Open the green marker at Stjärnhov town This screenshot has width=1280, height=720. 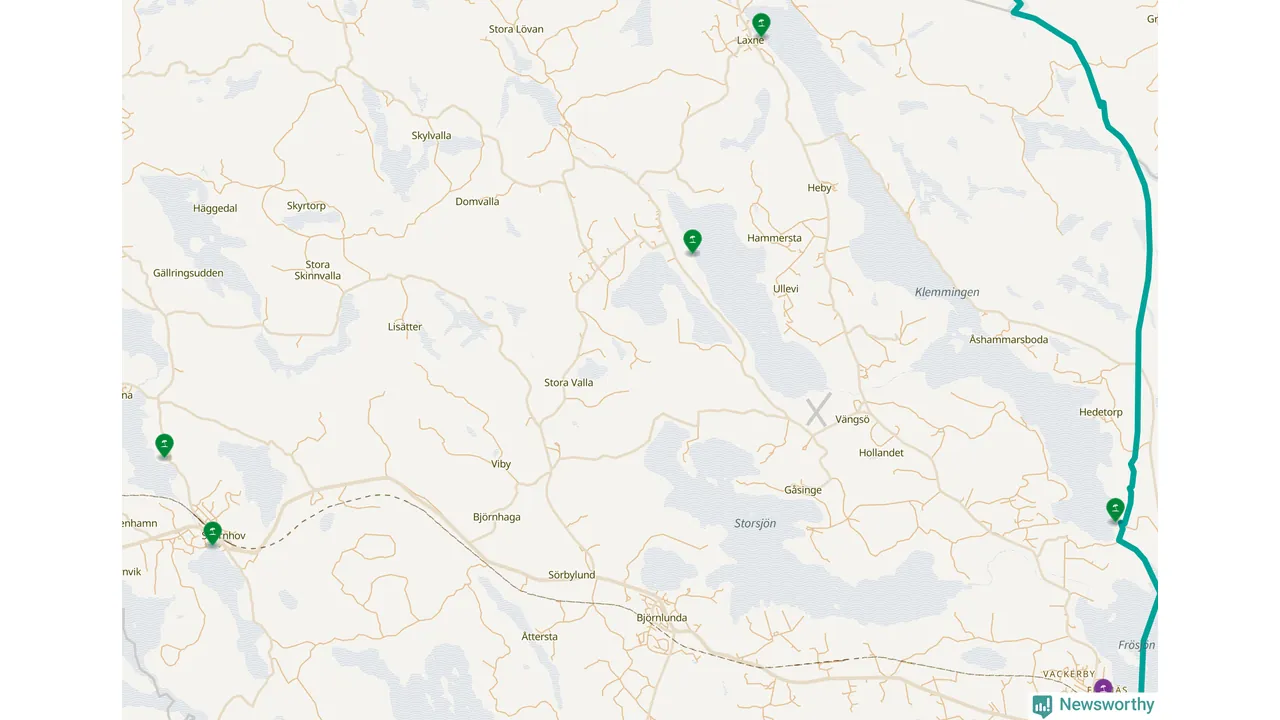pos(212,532)
